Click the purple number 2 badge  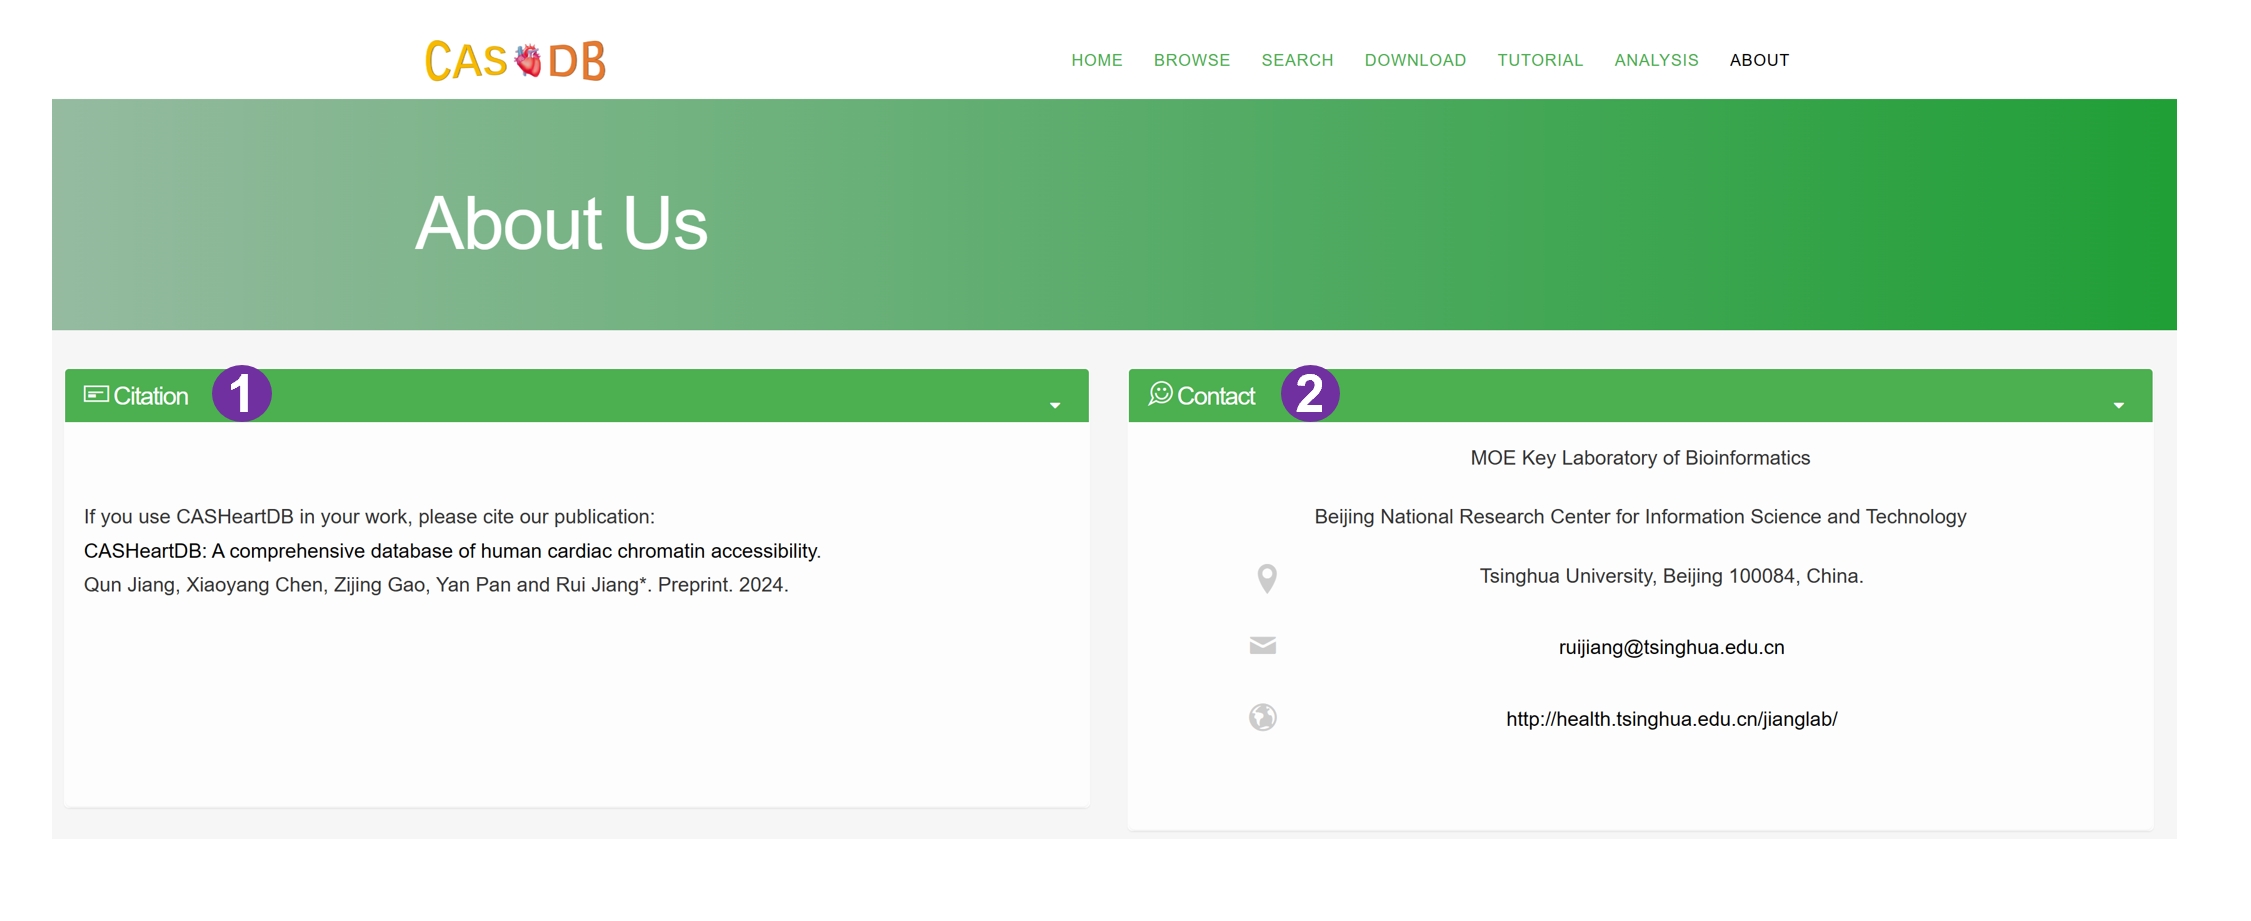pos(1310,393)
